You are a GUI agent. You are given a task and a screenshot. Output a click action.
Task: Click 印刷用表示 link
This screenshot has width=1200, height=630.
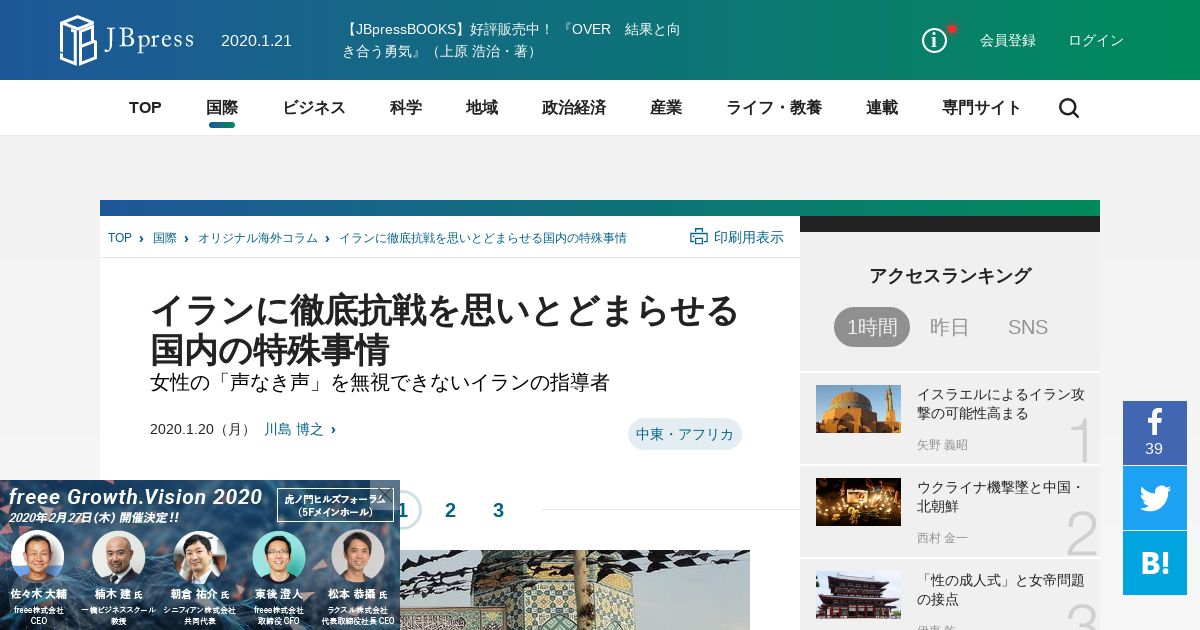pyautogui.click(x=749, y=237)
